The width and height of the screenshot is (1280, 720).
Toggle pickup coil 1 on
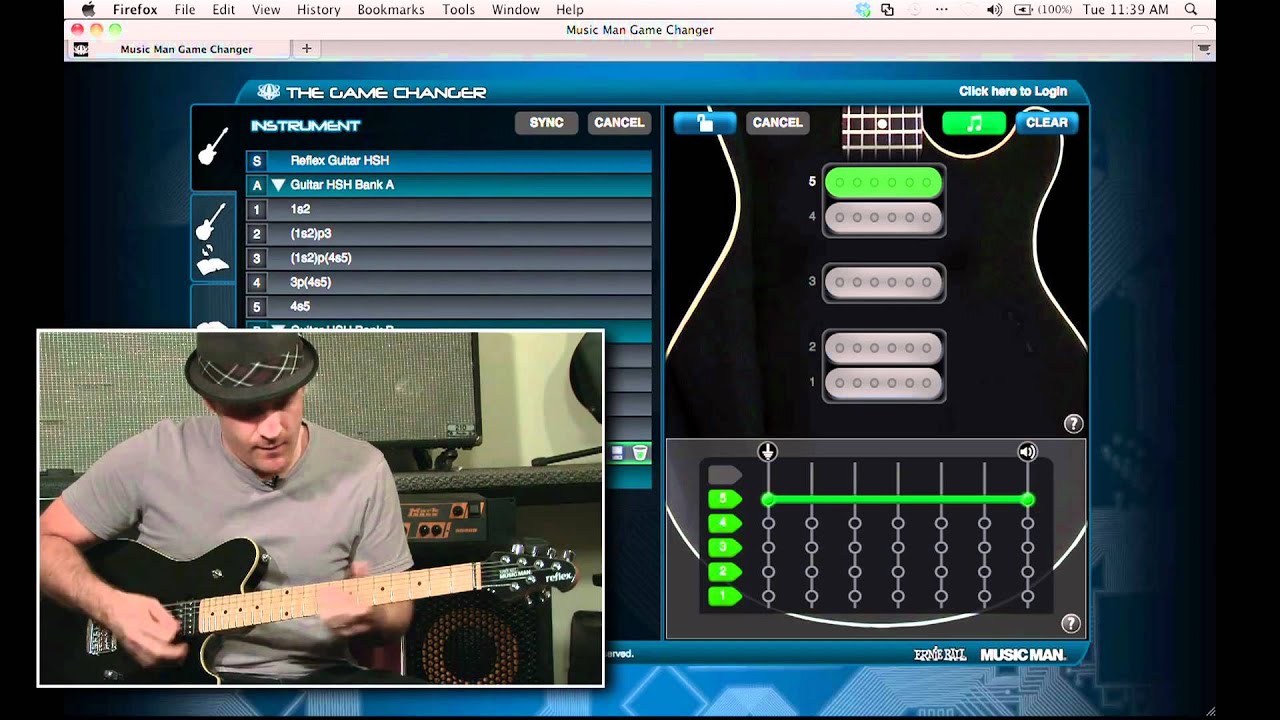884,383
